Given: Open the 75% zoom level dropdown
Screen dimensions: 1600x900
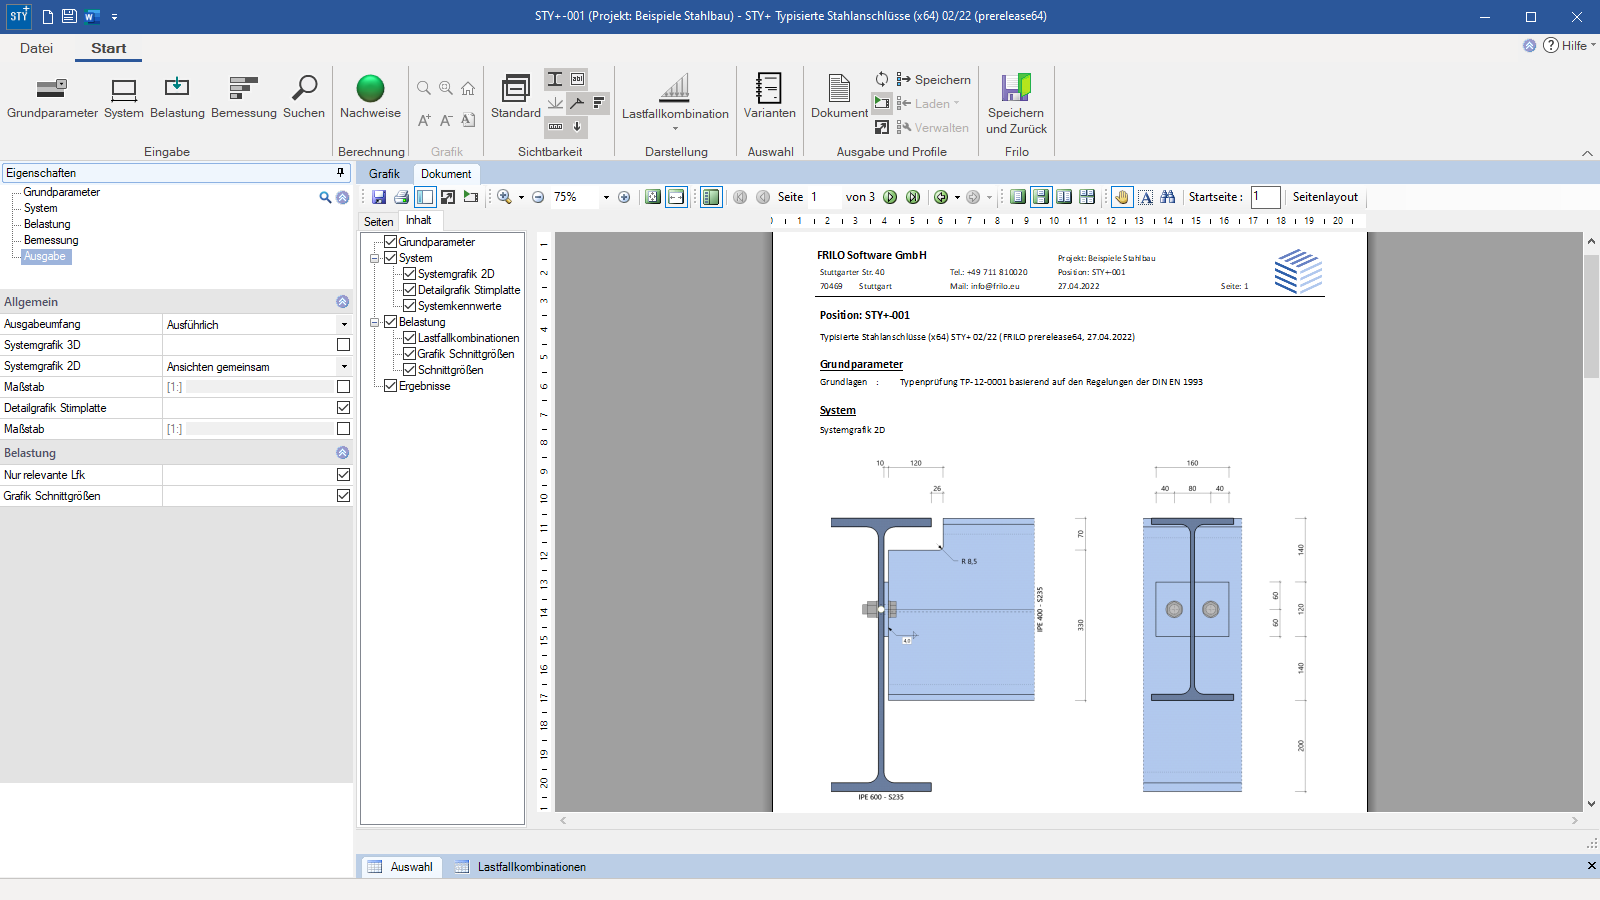Looking at the screenshot, I should pyautogui.click(x=606, y=197).
